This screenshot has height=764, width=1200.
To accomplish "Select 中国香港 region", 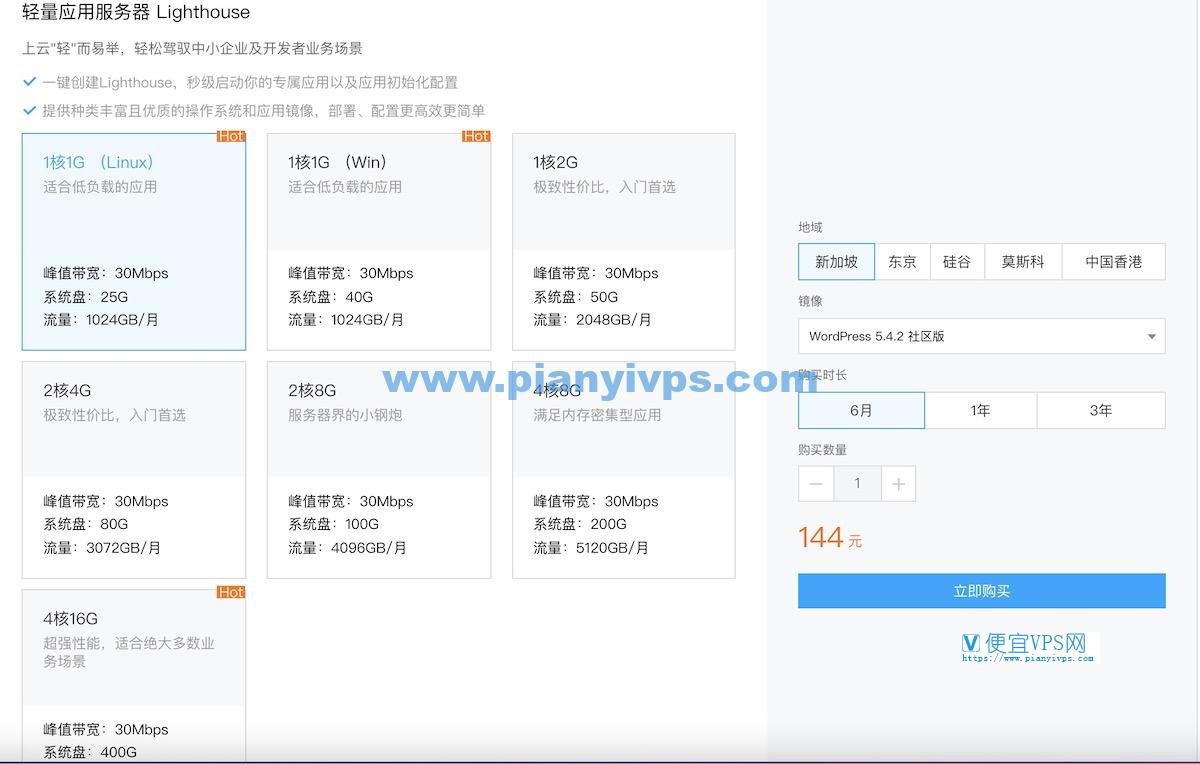I will tap(1113, 262).
